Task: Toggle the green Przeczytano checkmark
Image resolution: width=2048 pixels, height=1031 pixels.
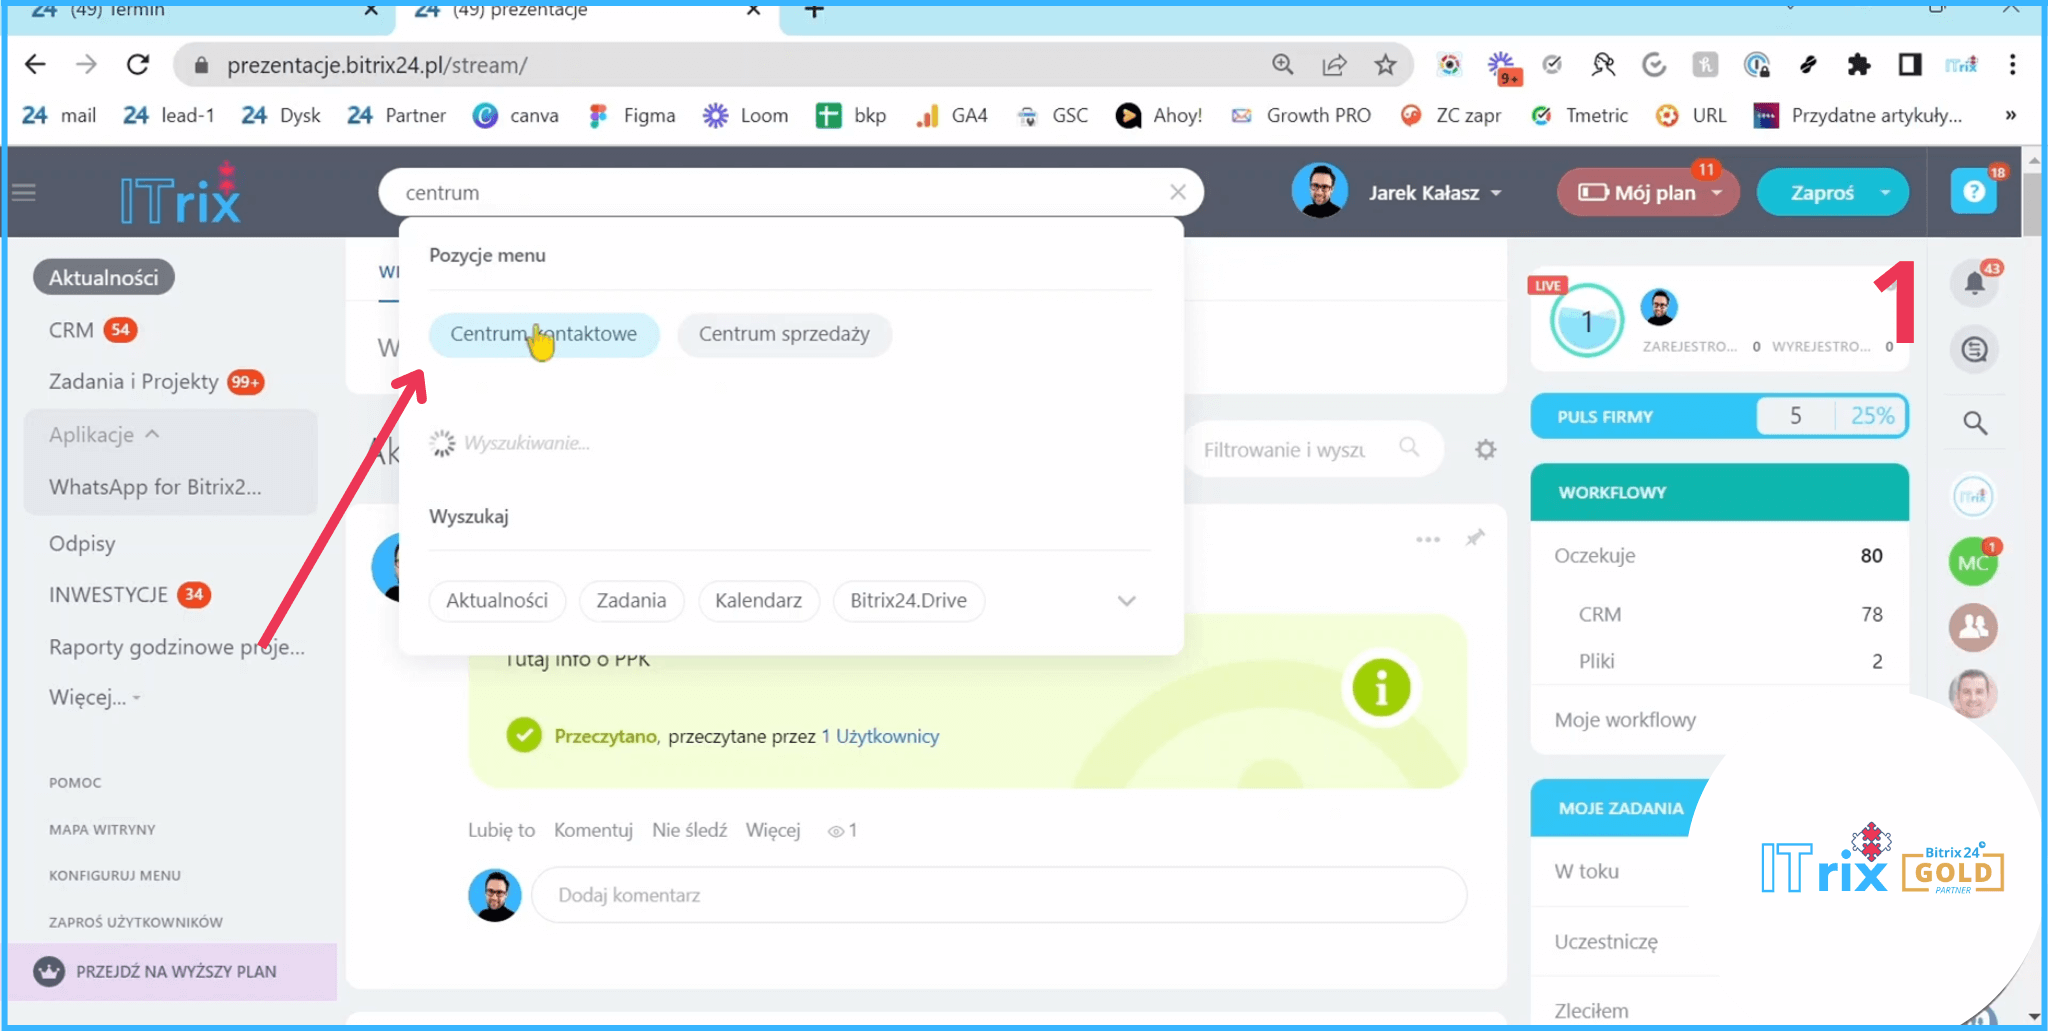Action: [x=524, y=736]
